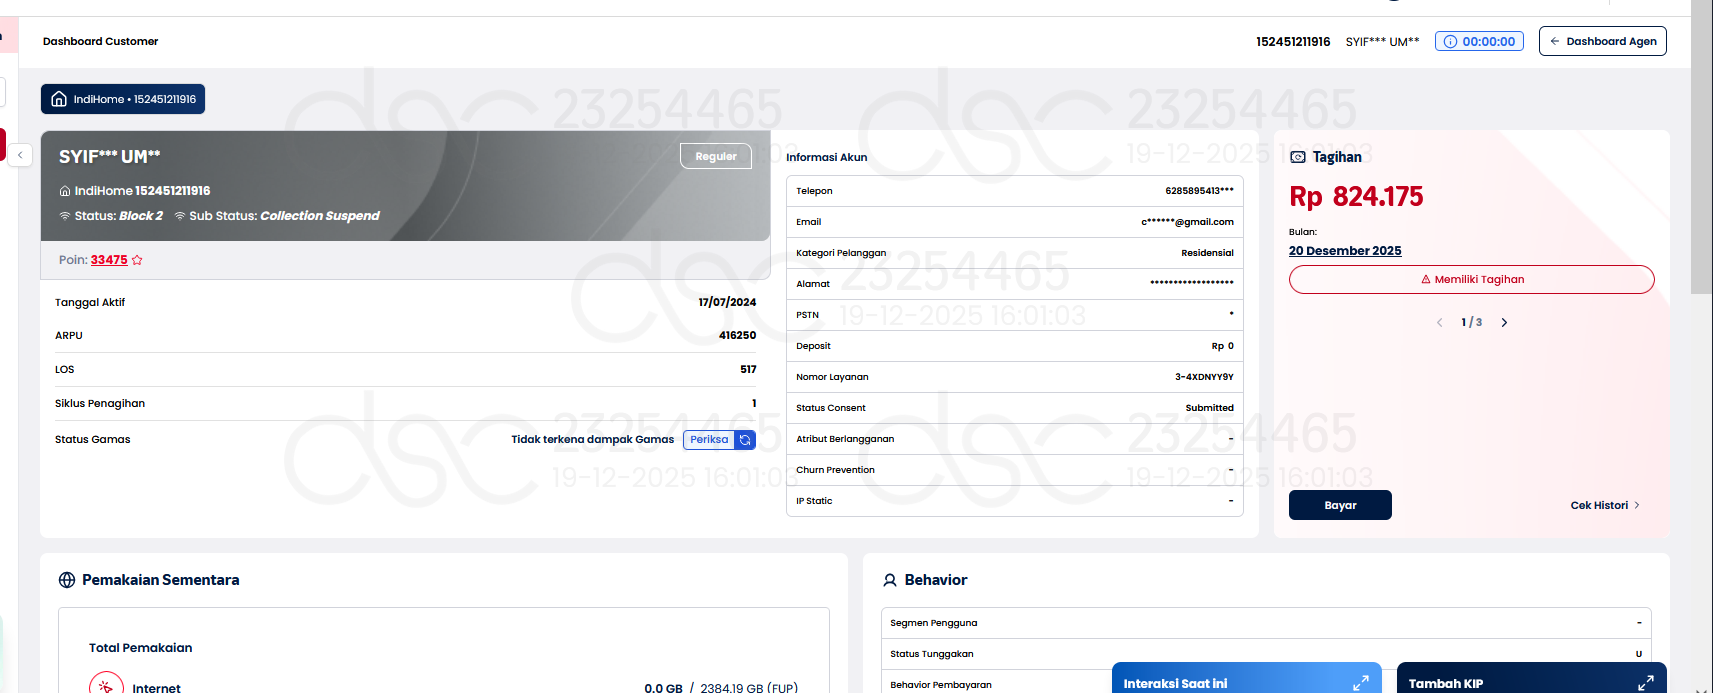The width and height of the screenshot is (1713, 693).
Task: Click Kategori Pelanggan value Residensial
Action: pos(1207,253)
